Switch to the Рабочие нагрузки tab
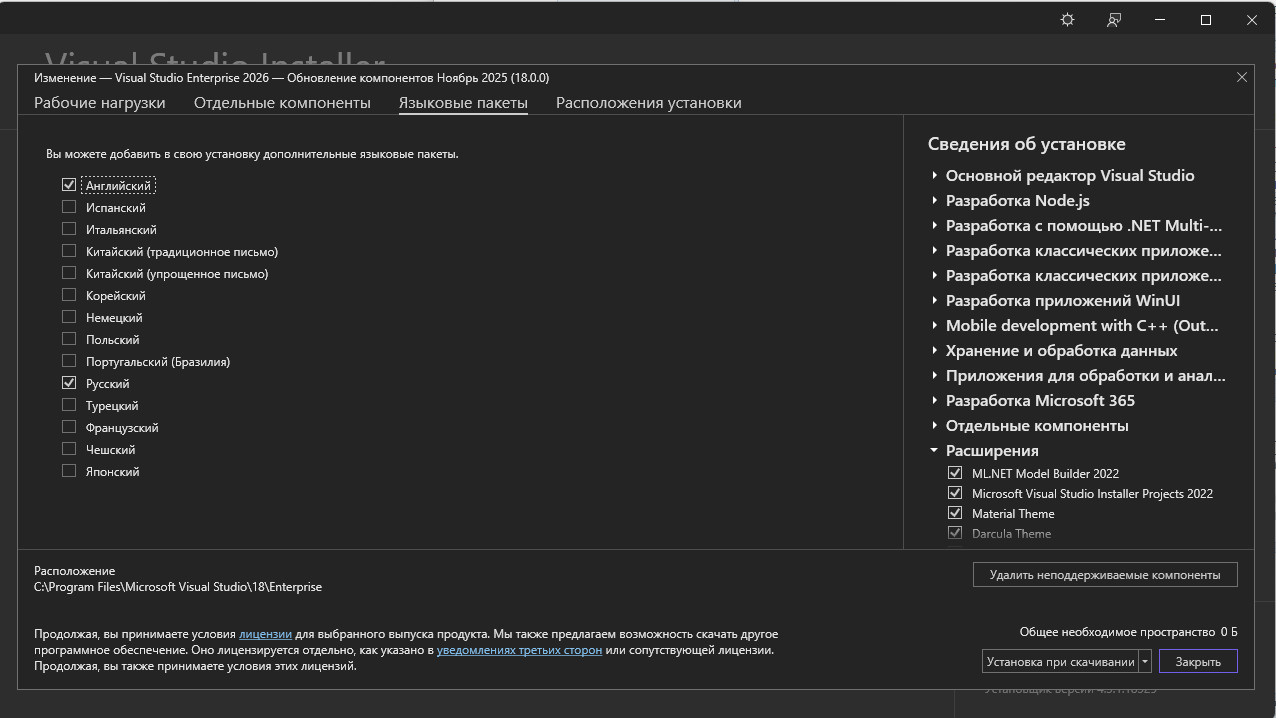 [x=100, y=103]
